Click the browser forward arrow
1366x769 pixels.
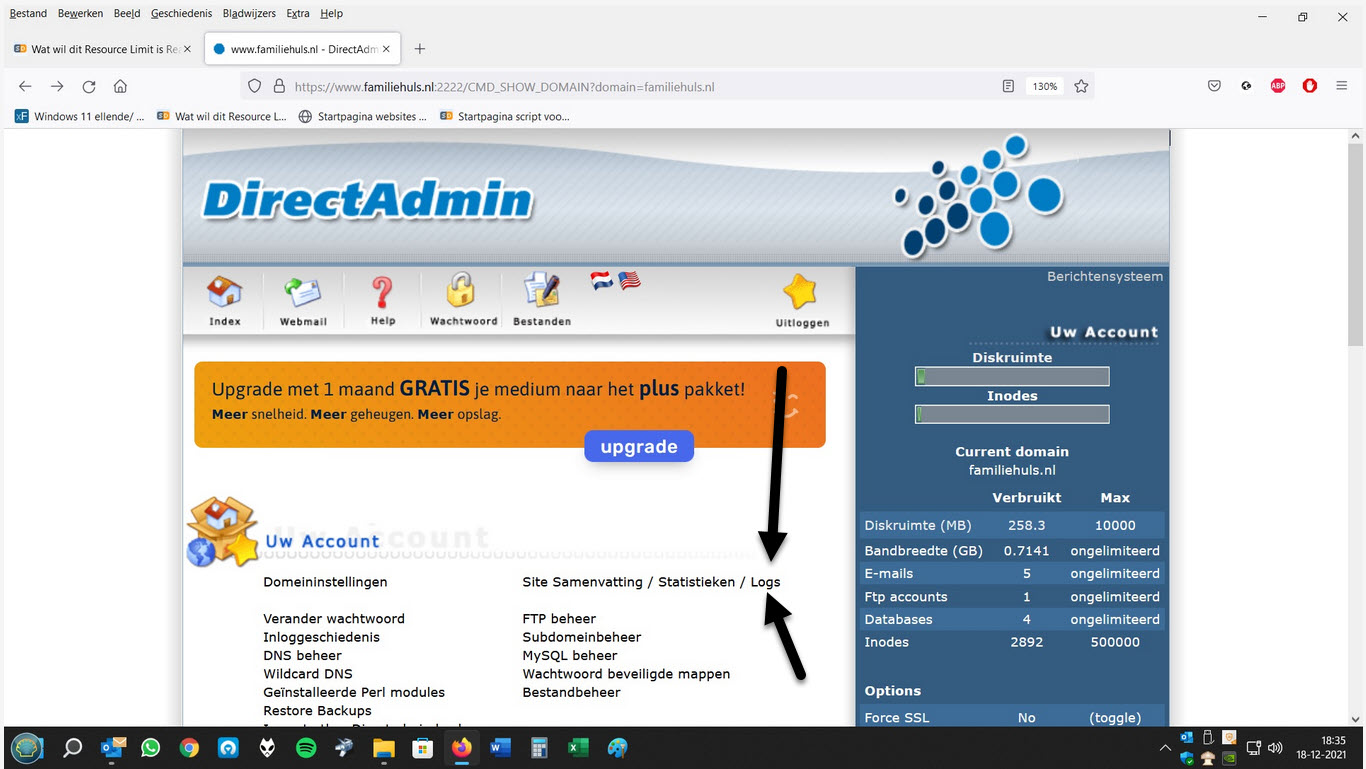coord(57,86)
